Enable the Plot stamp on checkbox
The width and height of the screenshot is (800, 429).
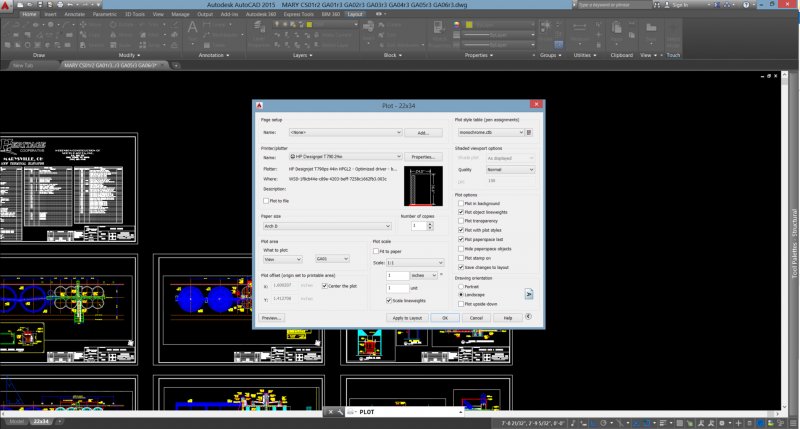point(461,258)
